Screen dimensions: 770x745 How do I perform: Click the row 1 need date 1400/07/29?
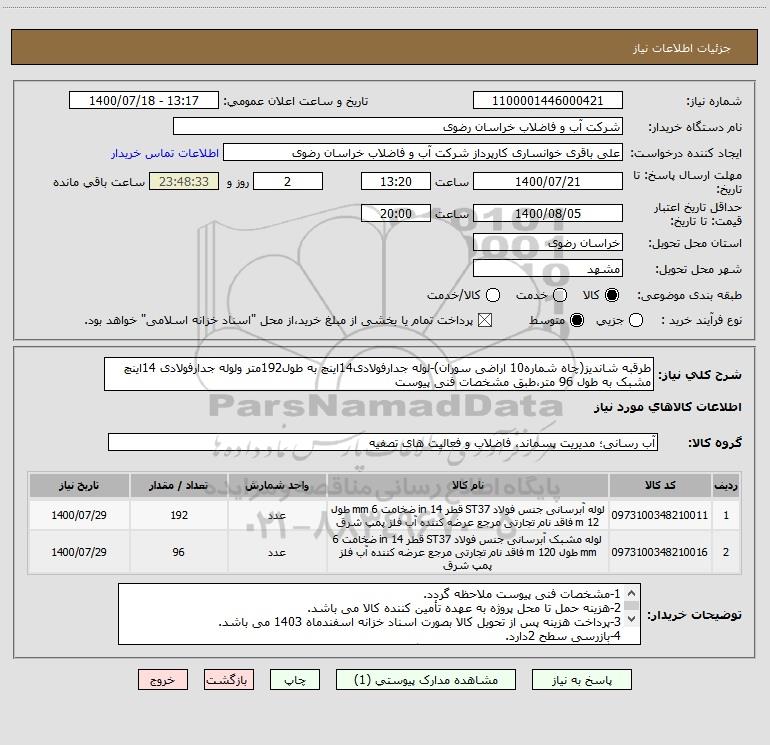[79, 515]
